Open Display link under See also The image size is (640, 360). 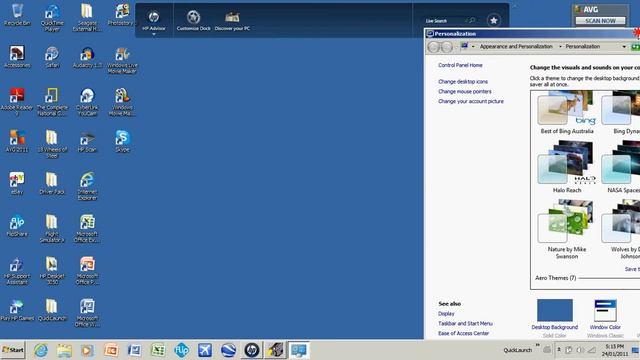(x=446, y=313)
